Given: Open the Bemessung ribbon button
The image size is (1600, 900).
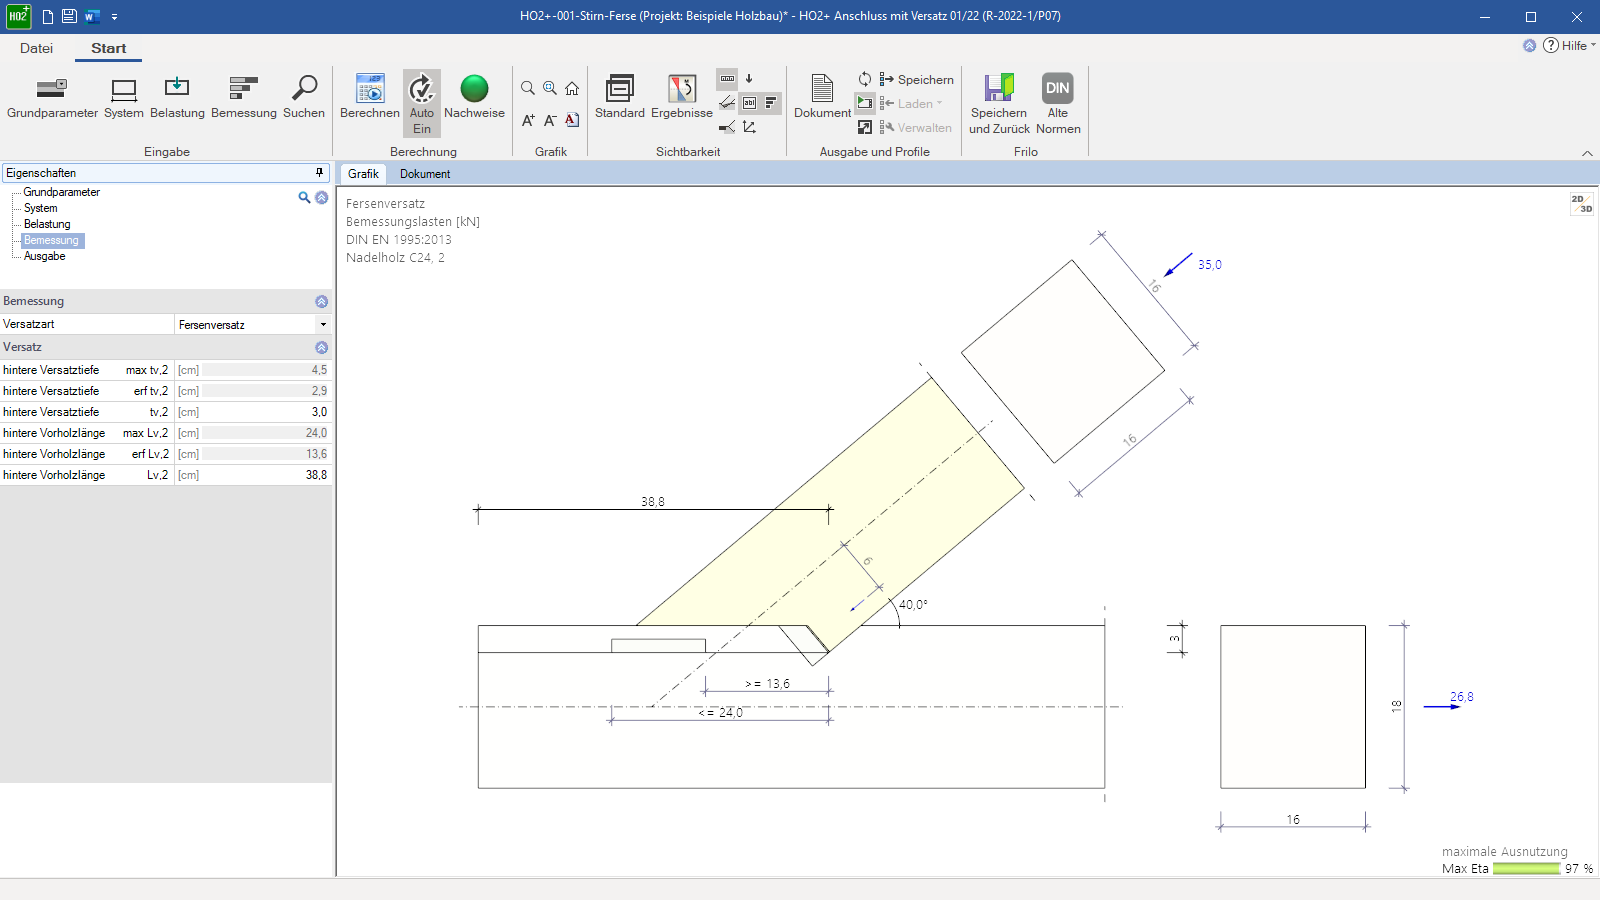Looking at the screenshot, I should (x=244, y=97).
